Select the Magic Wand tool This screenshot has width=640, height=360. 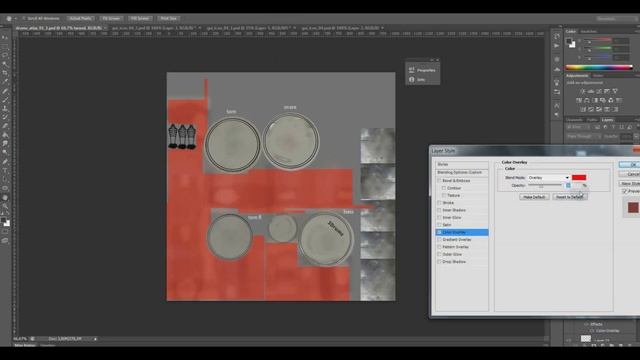[x=5, y=64]
